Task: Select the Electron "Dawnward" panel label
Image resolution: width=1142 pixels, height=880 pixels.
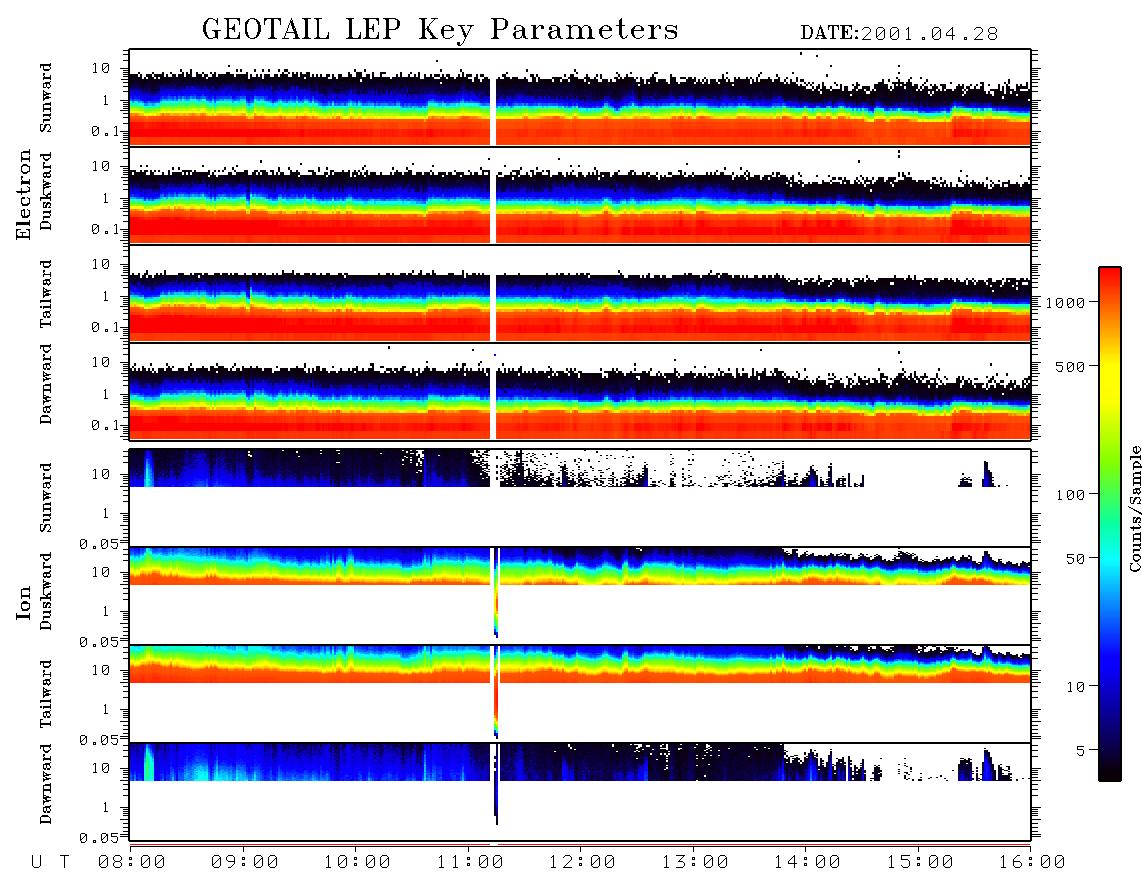Action: pyautogui.click(x=46, y=385)
